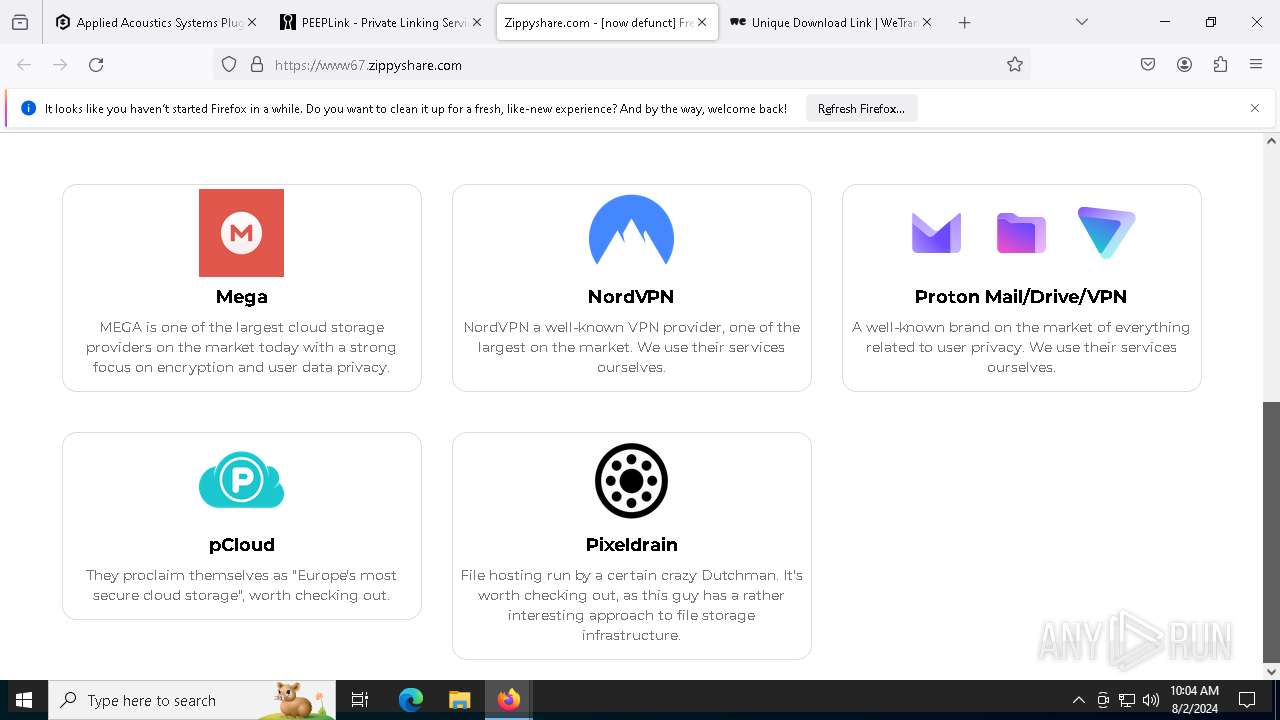Screen dimensions: 1280x720
Task: Open the Windows Start menu
Action: click(x=24, y=700)
